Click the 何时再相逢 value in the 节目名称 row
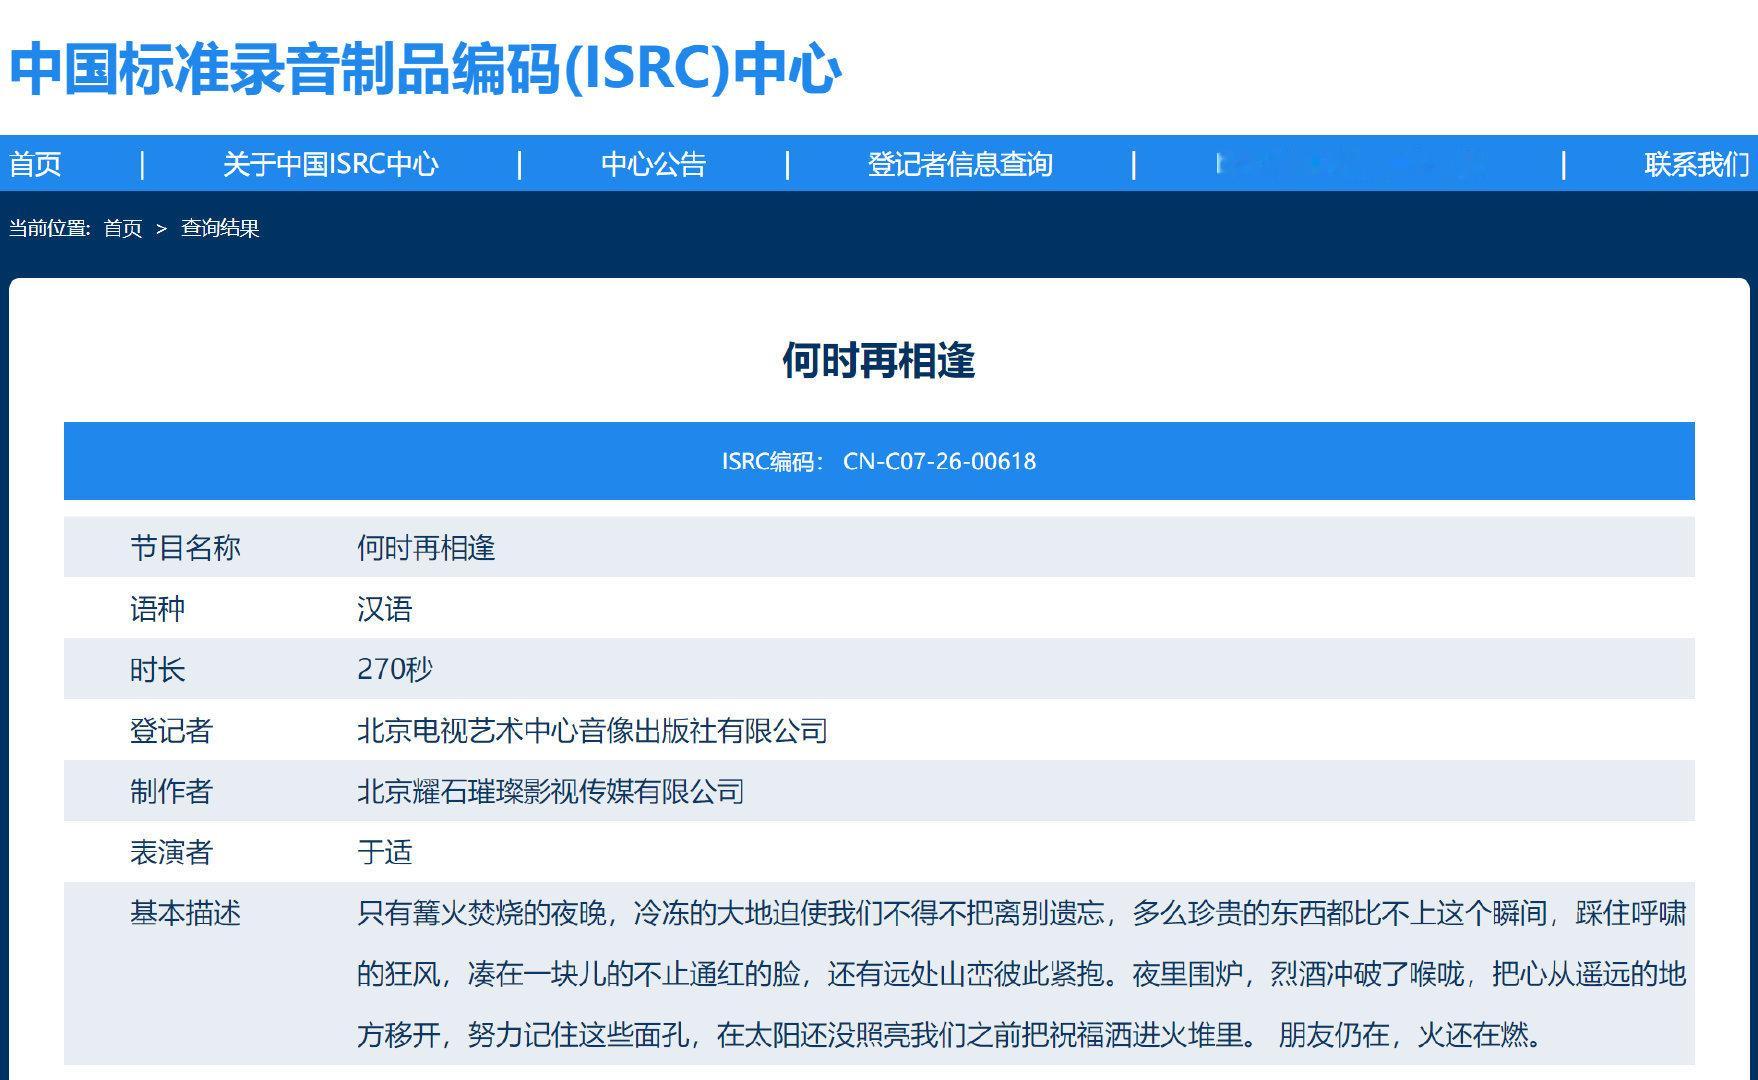The height and width of the screenshot is (1080, 1758). point(426,548)
